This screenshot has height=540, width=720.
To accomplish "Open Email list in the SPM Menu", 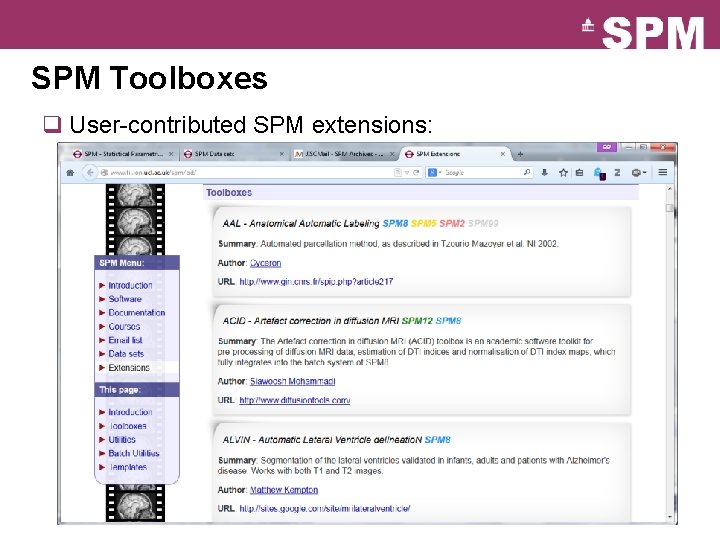I will [125, 340].
